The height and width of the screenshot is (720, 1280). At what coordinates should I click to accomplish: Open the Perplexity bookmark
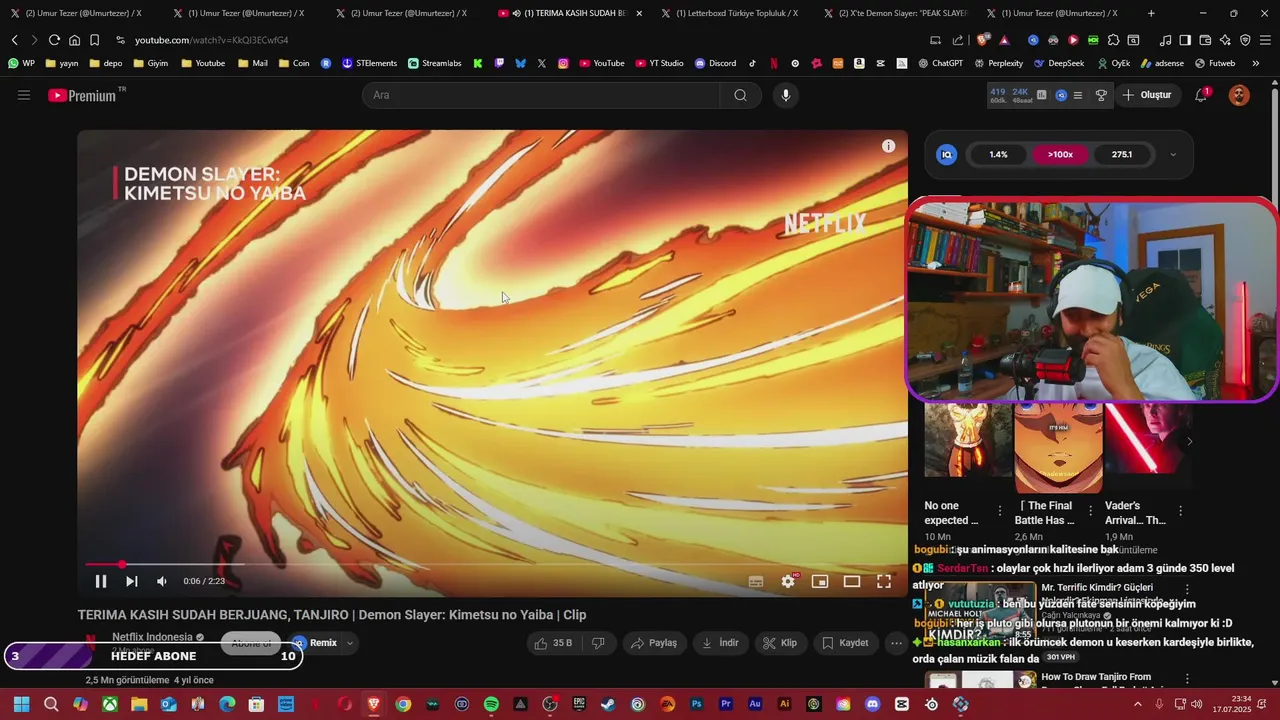[998, 63]
